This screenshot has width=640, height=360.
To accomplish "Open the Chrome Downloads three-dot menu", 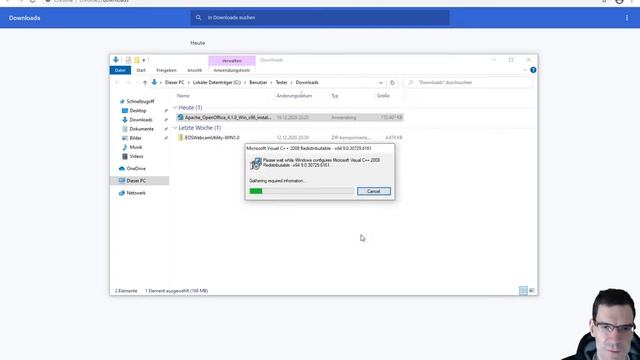I will (627, 18).
